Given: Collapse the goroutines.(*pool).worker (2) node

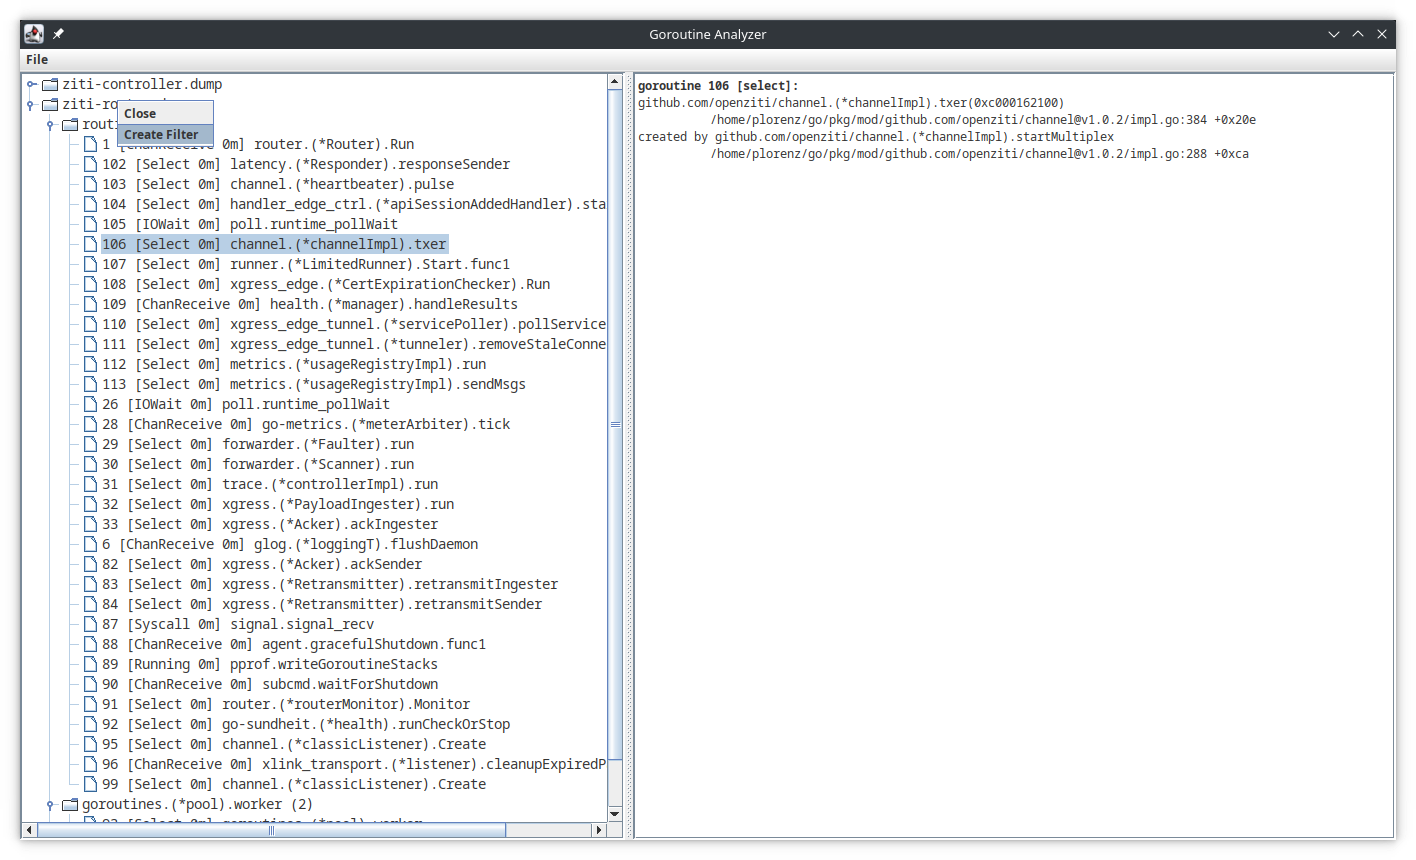Looking at the screenshot, I should 51,804.
